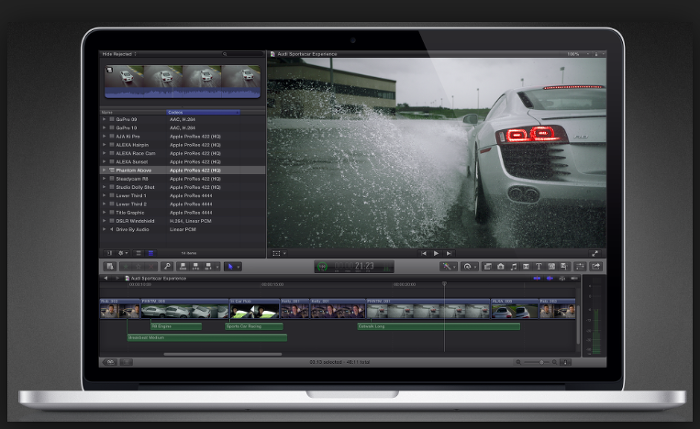700x429 pixels.
Task: Select the DSLR Windshield row
Action: click(x=183, y=221)
